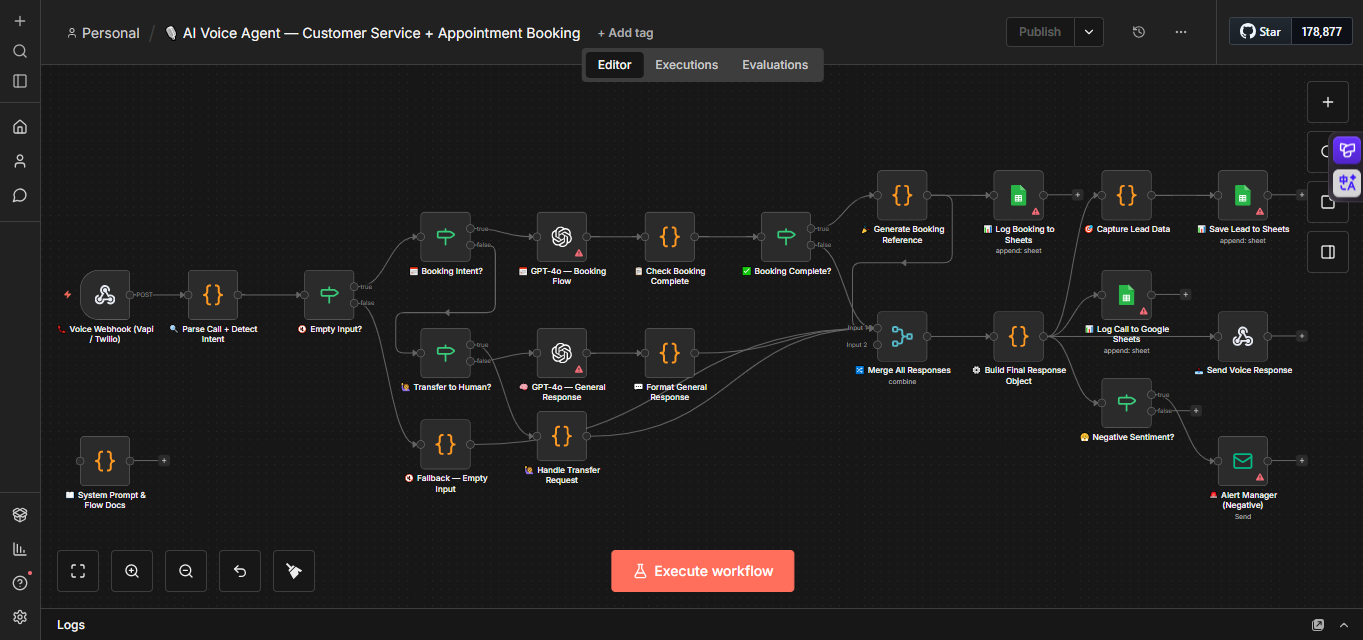Viewport: 1363px width, 640px height.
Task: Select the Capture Lead Data node
Action: [x=1126, y=195]
